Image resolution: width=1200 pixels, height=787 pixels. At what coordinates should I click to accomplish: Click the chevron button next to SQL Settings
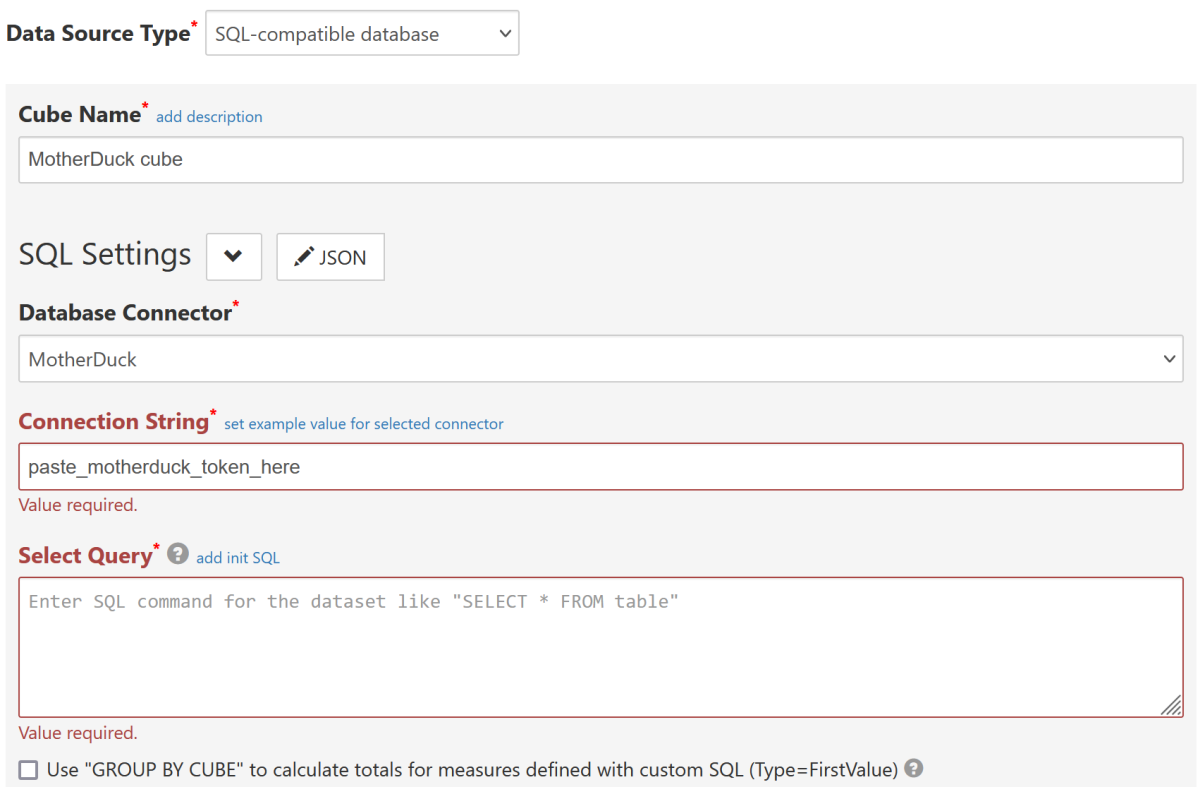[x=233, y=256]
